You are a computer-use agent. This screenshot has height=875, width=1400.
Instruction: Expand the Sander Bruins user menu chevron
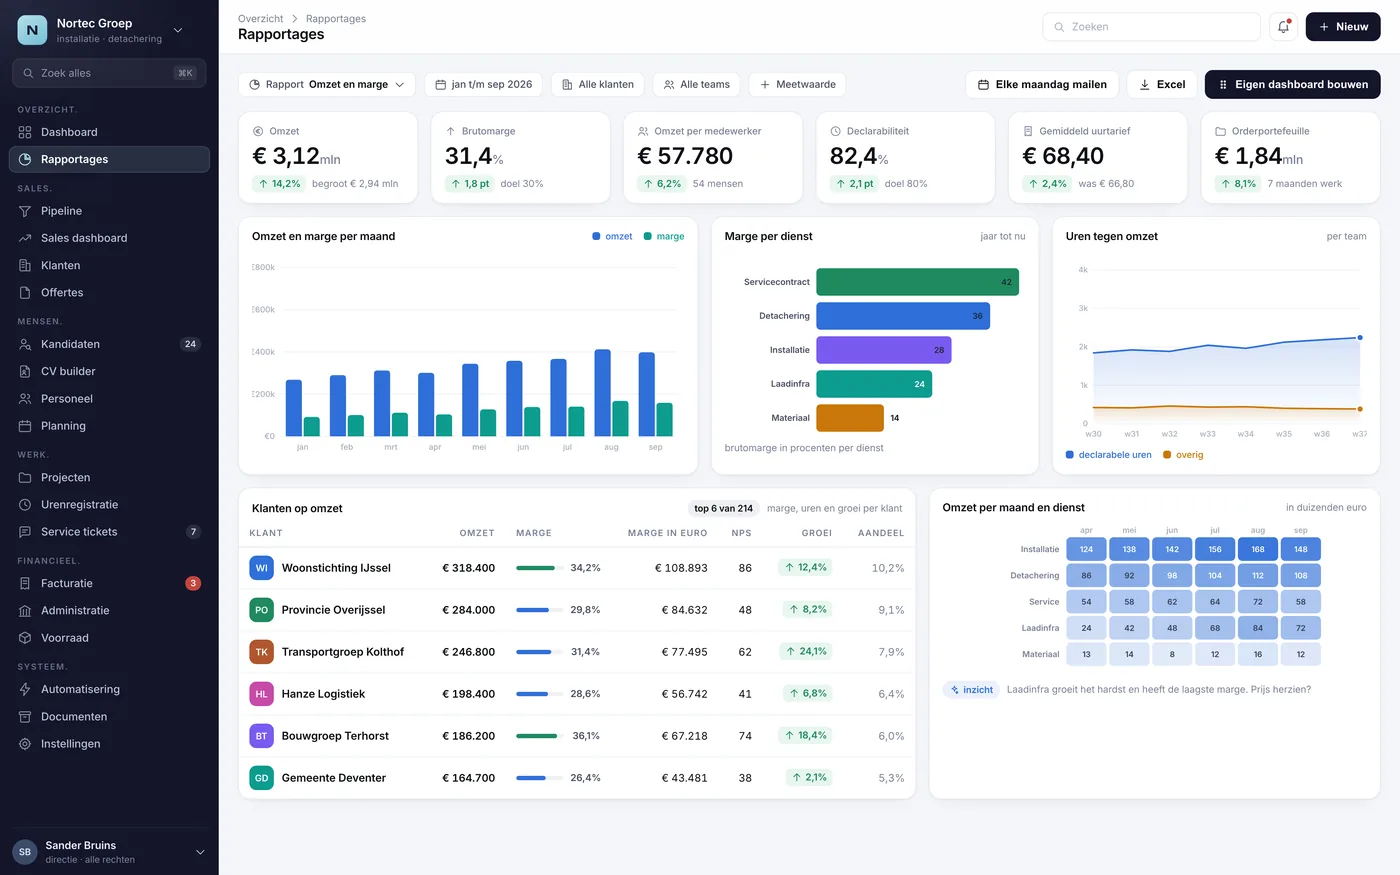(200, 852)
